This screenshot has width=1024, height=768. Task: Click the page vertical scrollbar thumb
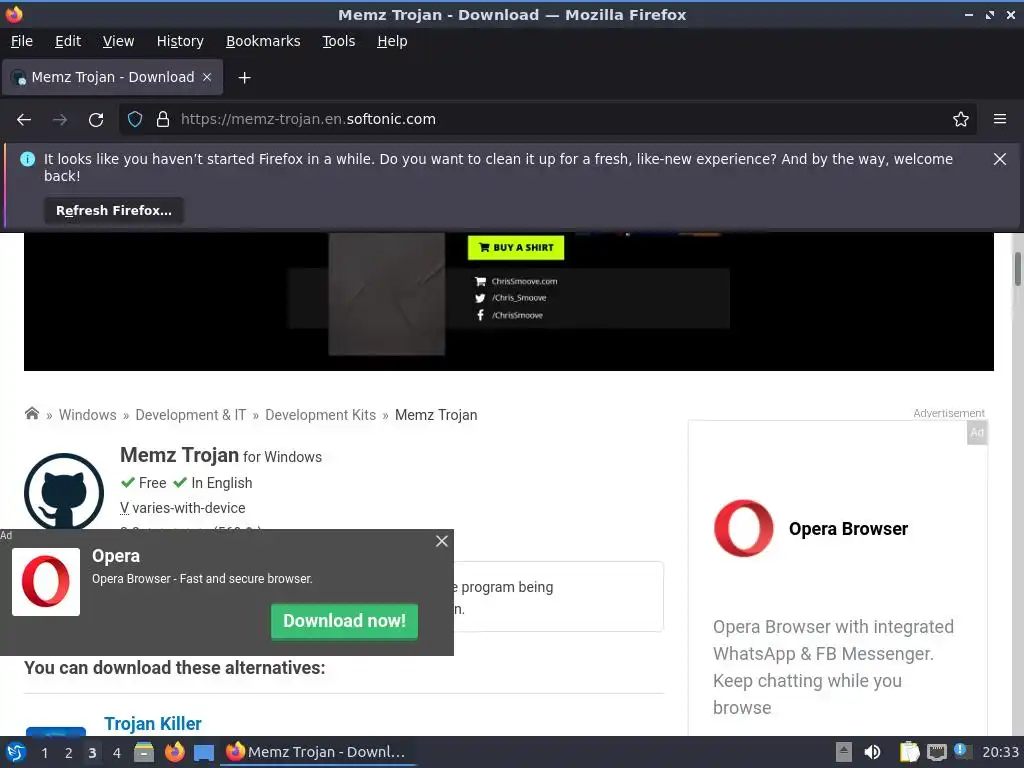pos(1017,268)
